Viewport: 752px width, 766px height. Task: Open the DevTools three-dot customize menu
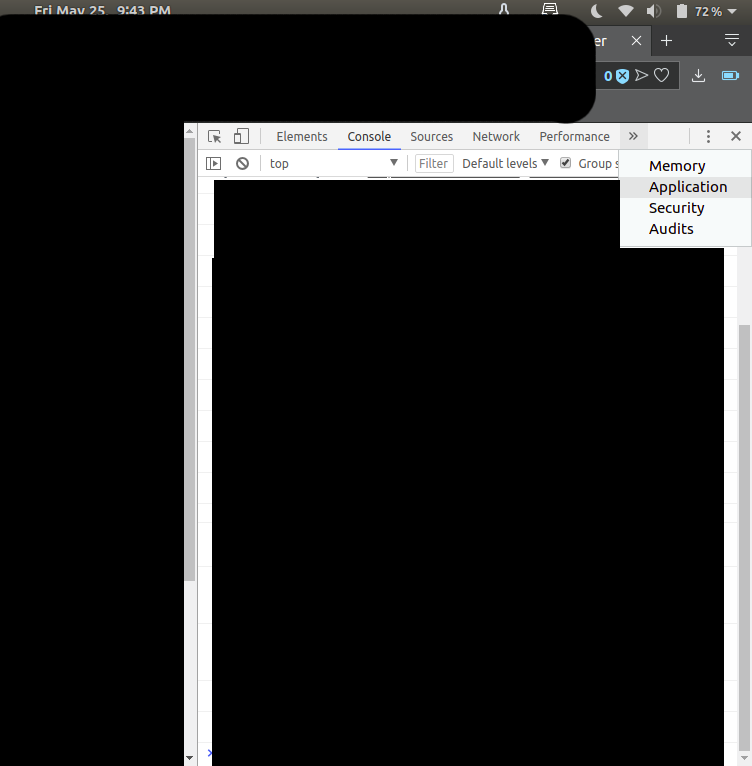click(x=708, y=136)
